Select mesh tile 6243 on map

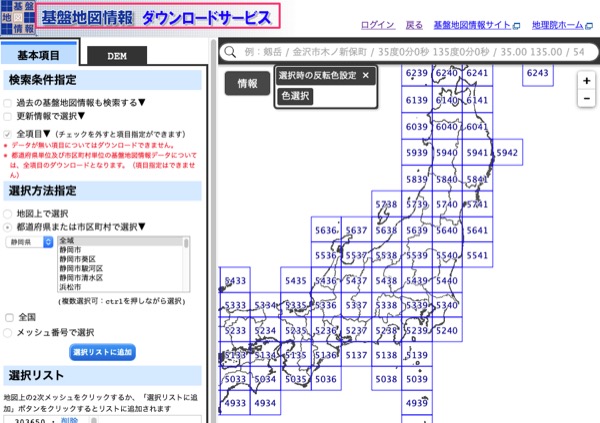tap(538, 73)
